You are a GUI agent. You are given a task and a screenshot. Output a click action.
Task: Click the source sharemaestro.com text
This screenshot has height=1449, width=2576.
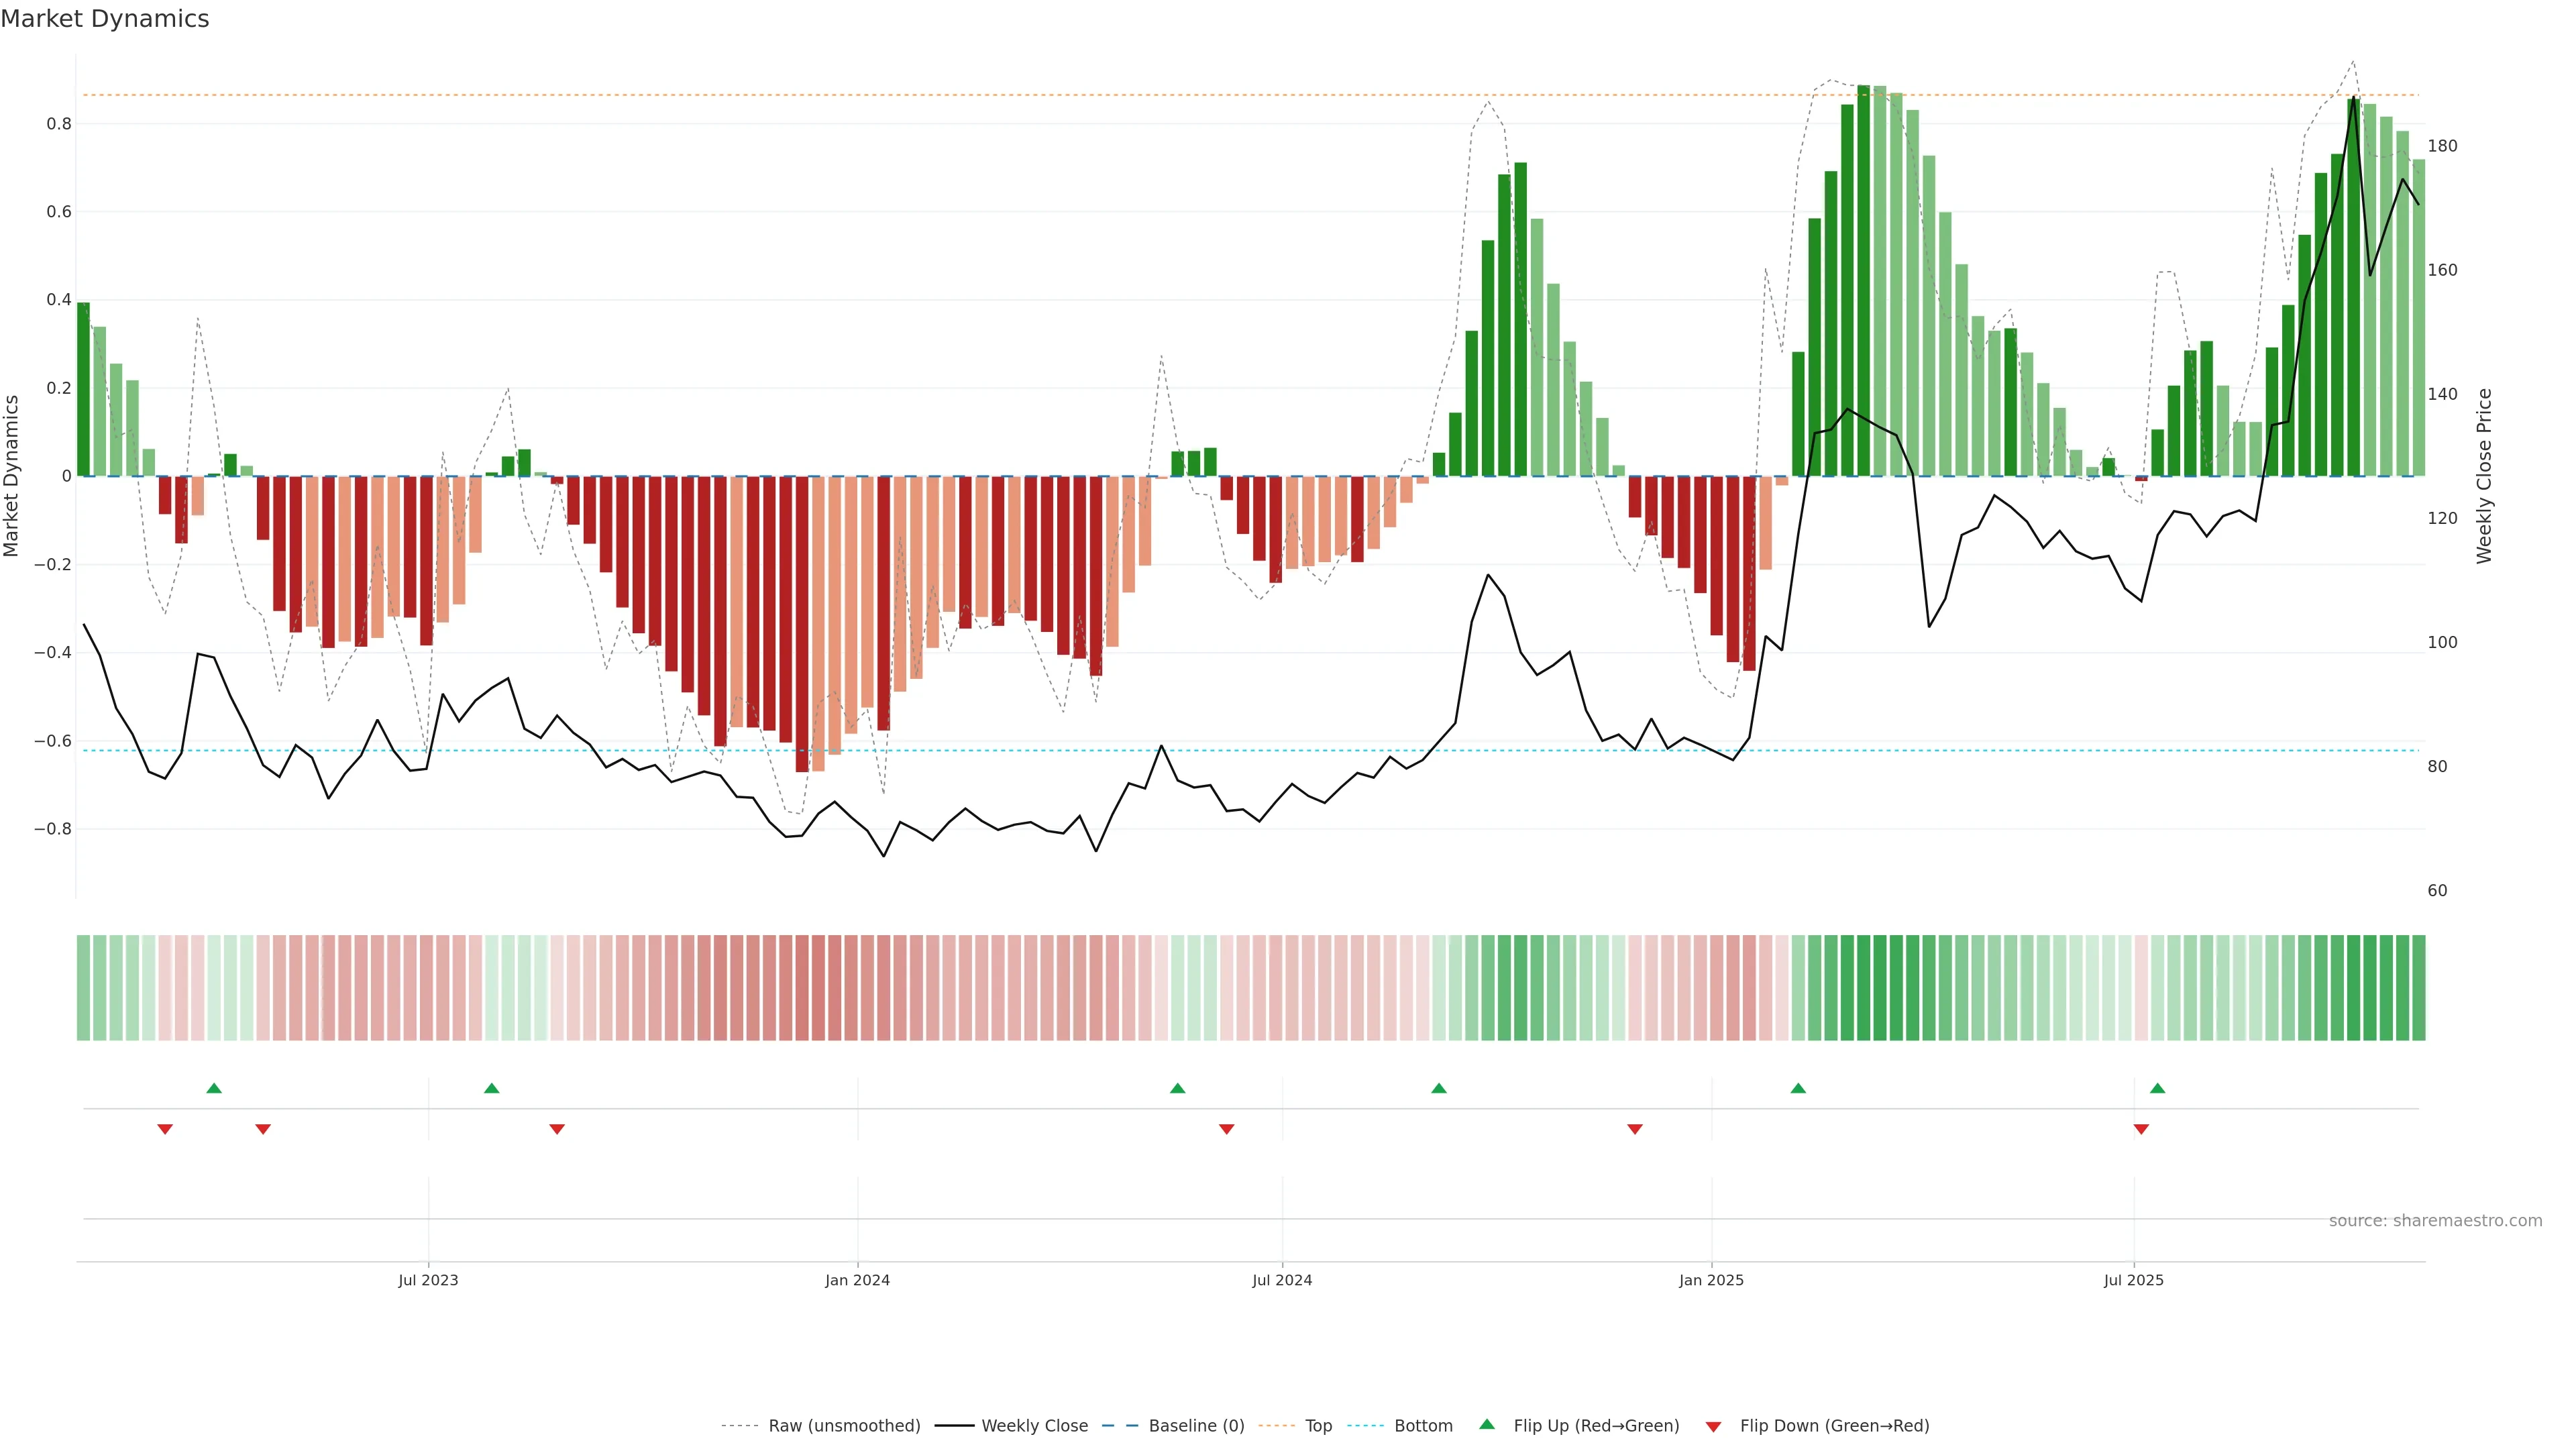coord(2435,1220)
